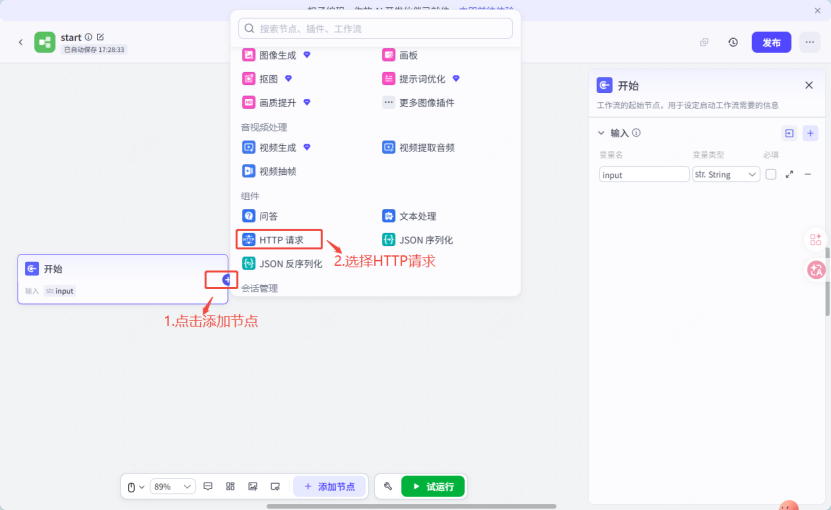Image resolution: width=831 pixels, height=510 pixels.
Task: Open the more options ellipsis menu
Action: click(x=809, y=42)
